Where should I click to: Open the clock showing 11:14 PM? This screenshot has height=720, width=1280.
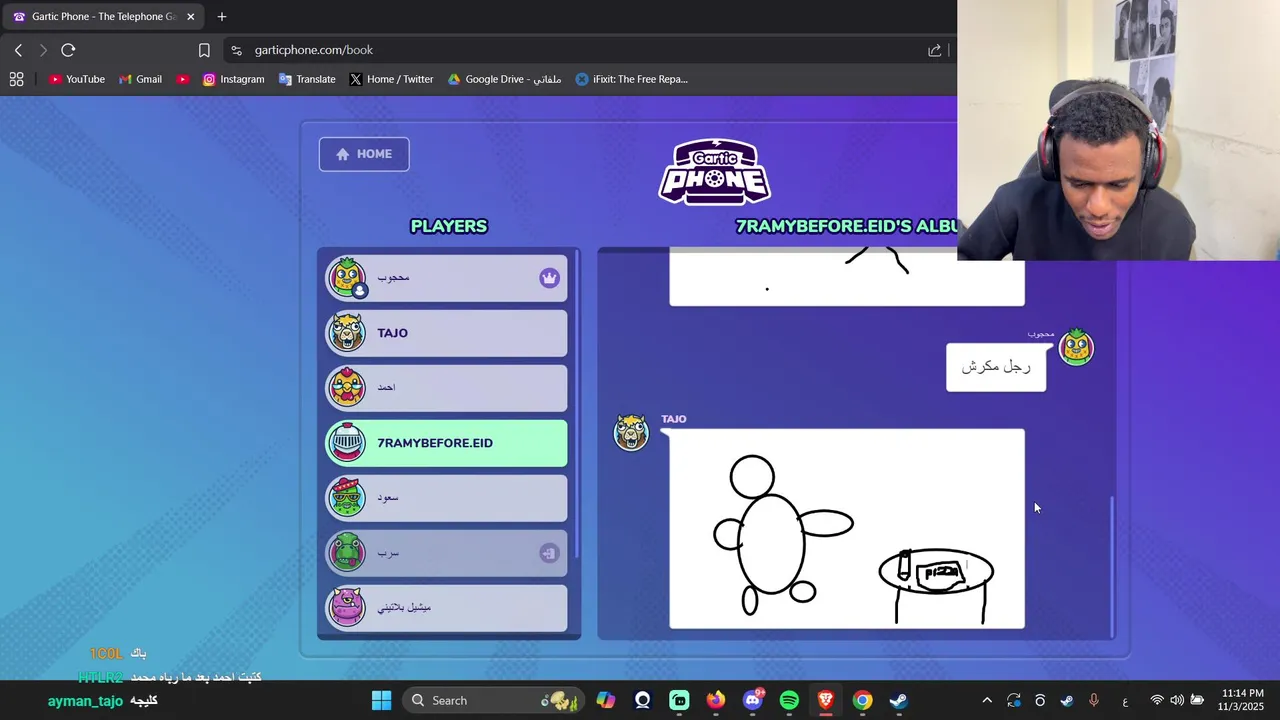(1242, 700)
